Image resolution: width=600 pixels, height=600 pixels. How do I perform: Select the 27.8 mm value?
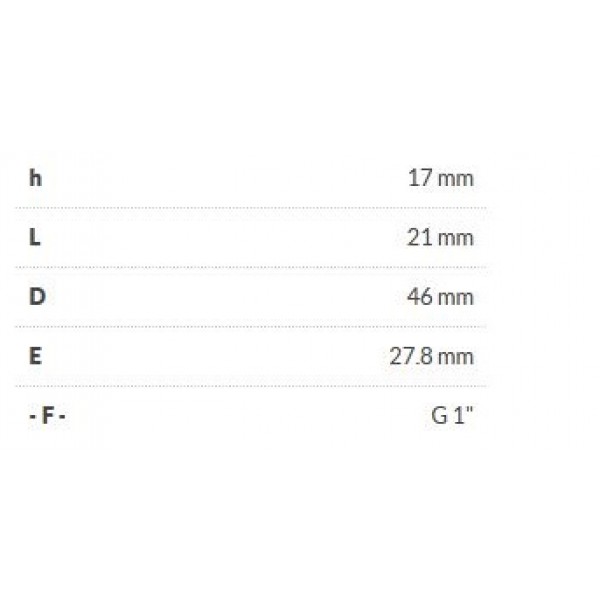coord(432,356)
